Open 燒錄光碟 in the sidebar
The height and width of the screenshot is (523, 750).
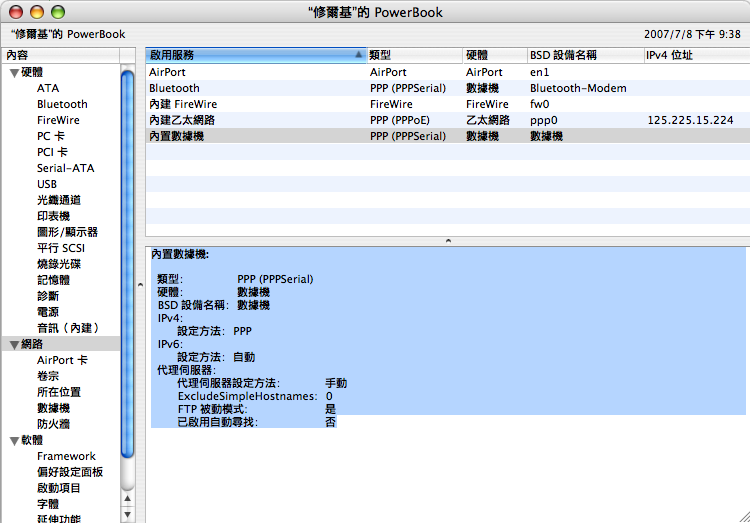tap(59, 264)
